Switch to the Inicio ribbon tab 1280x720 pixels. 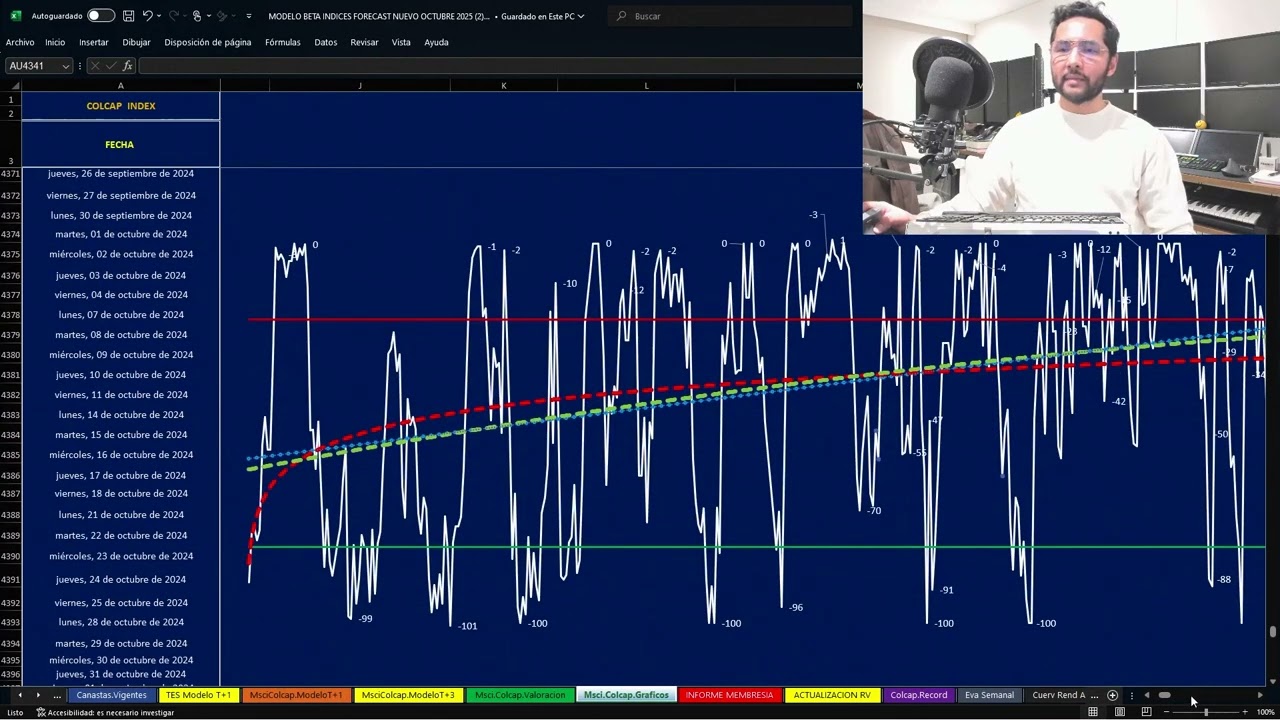point(55,42)
